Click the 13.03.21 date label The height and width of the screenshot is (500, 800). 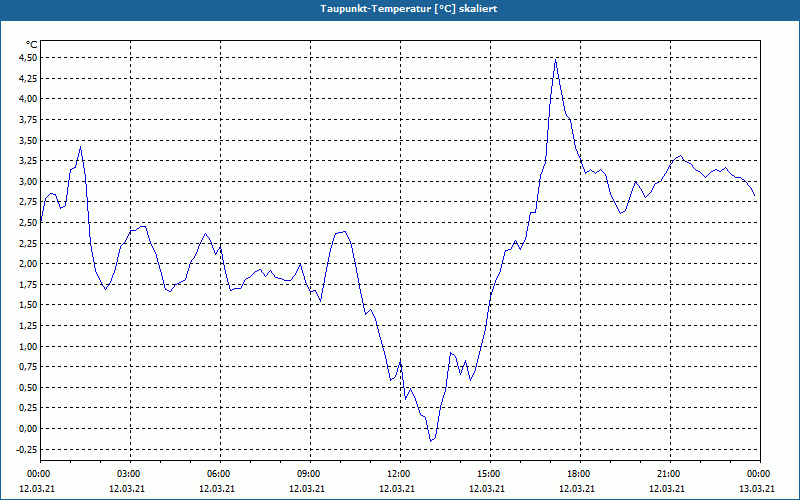[757, 488]
